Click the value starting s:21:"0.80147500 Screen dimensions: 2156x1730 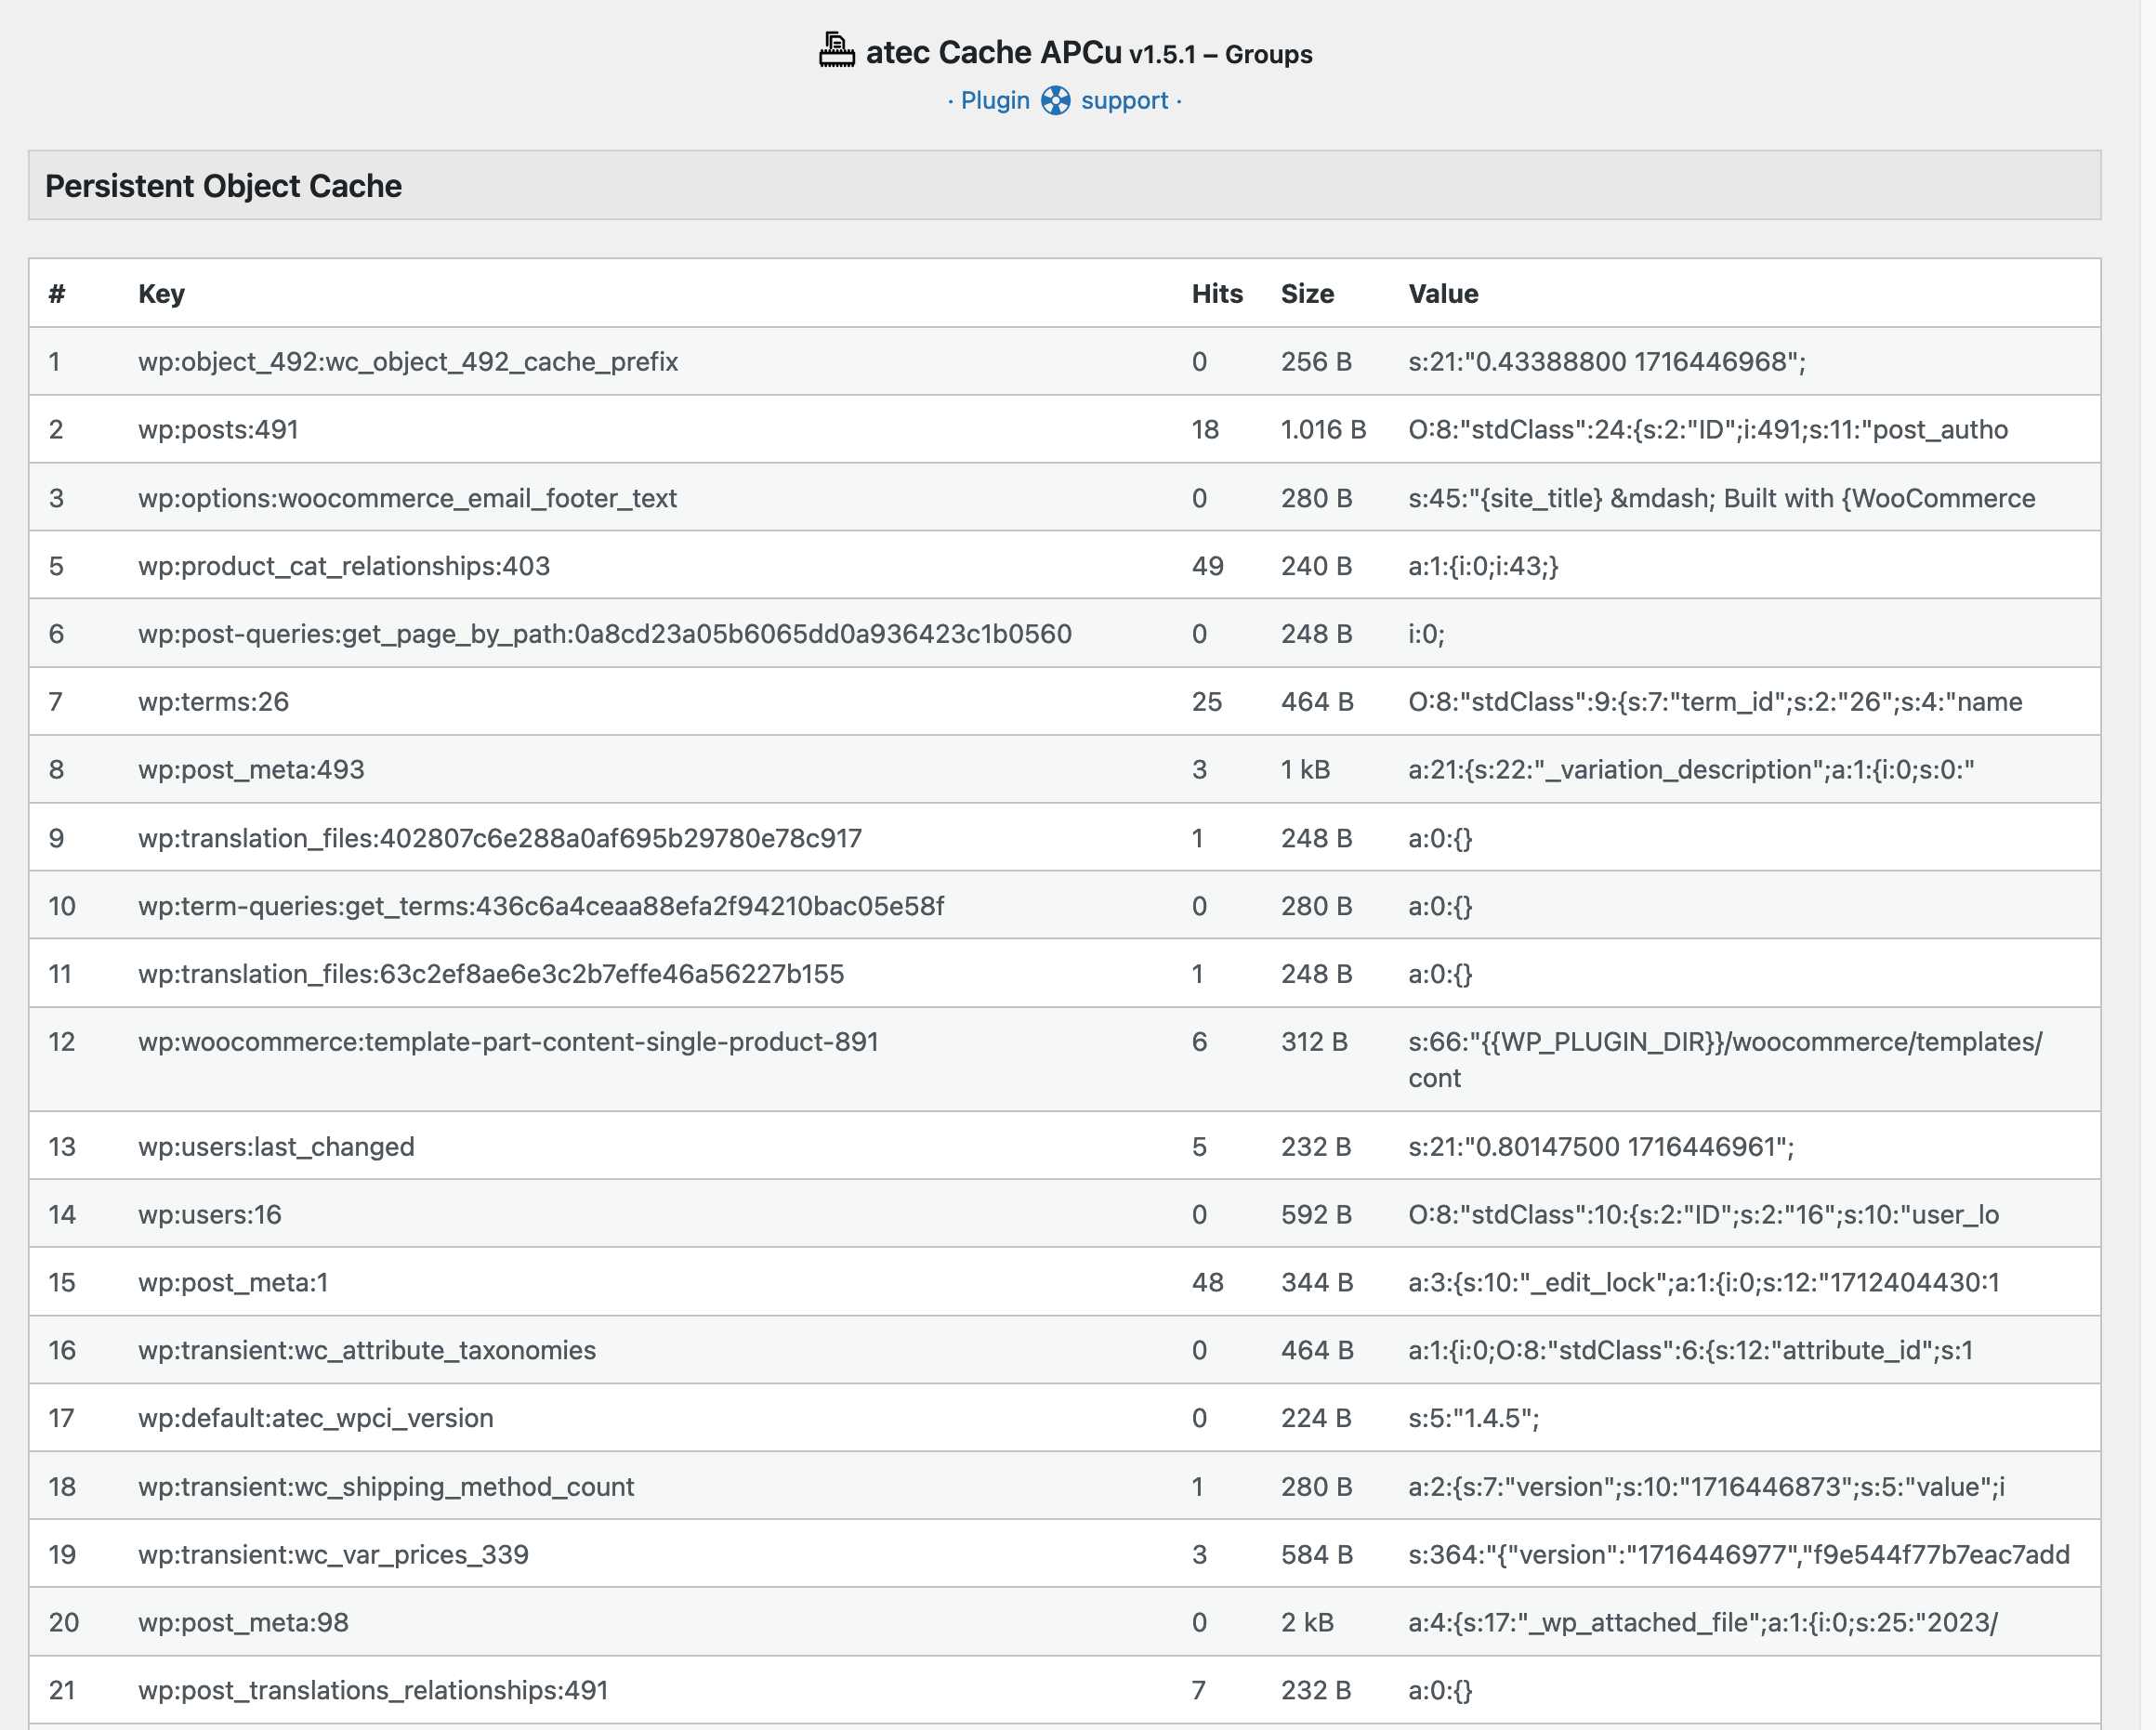[x=1601, y=1147]
